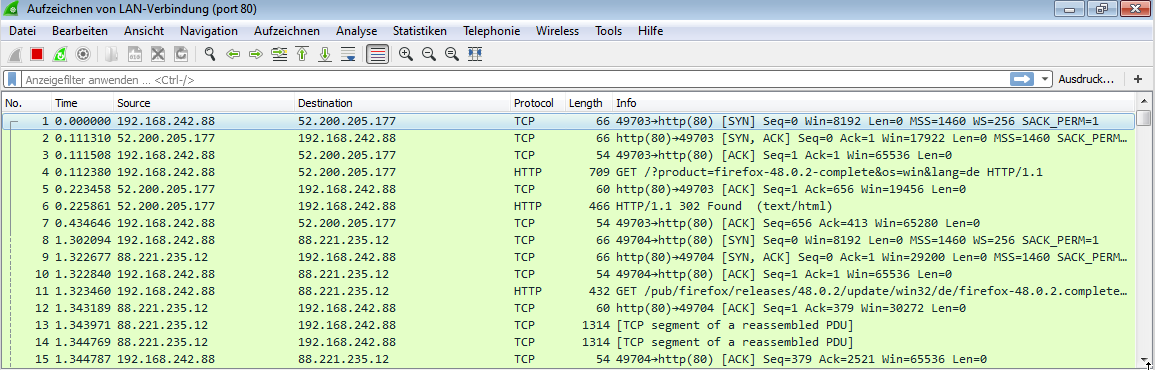Viewport: 1155px width, 370px height.
Task: Sort by the Protocol column header
Action: (537, 103)
